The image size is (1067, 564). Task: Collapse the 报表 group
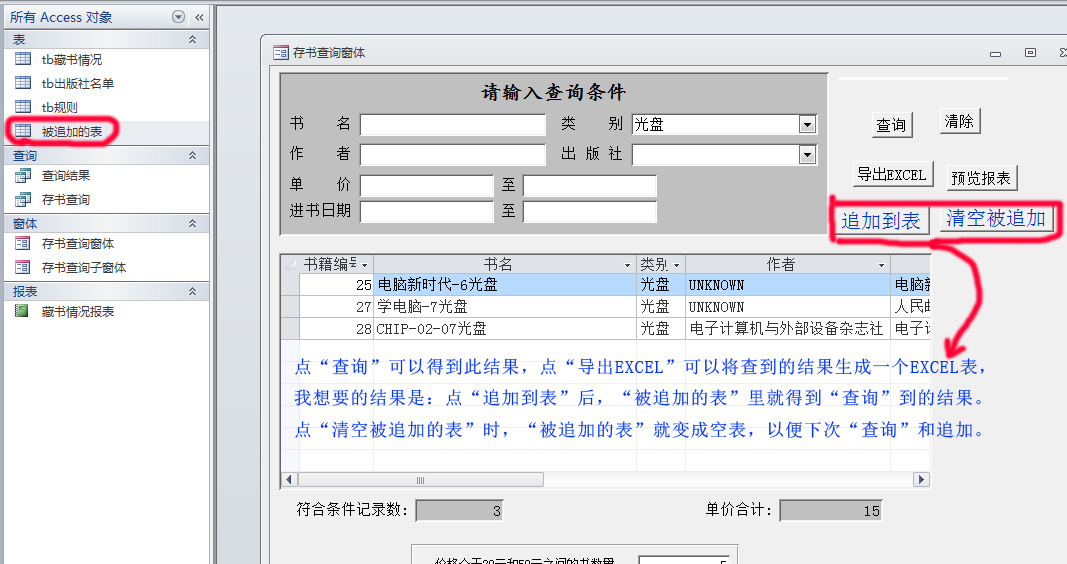pyautogui.click(x=193, y=291)
